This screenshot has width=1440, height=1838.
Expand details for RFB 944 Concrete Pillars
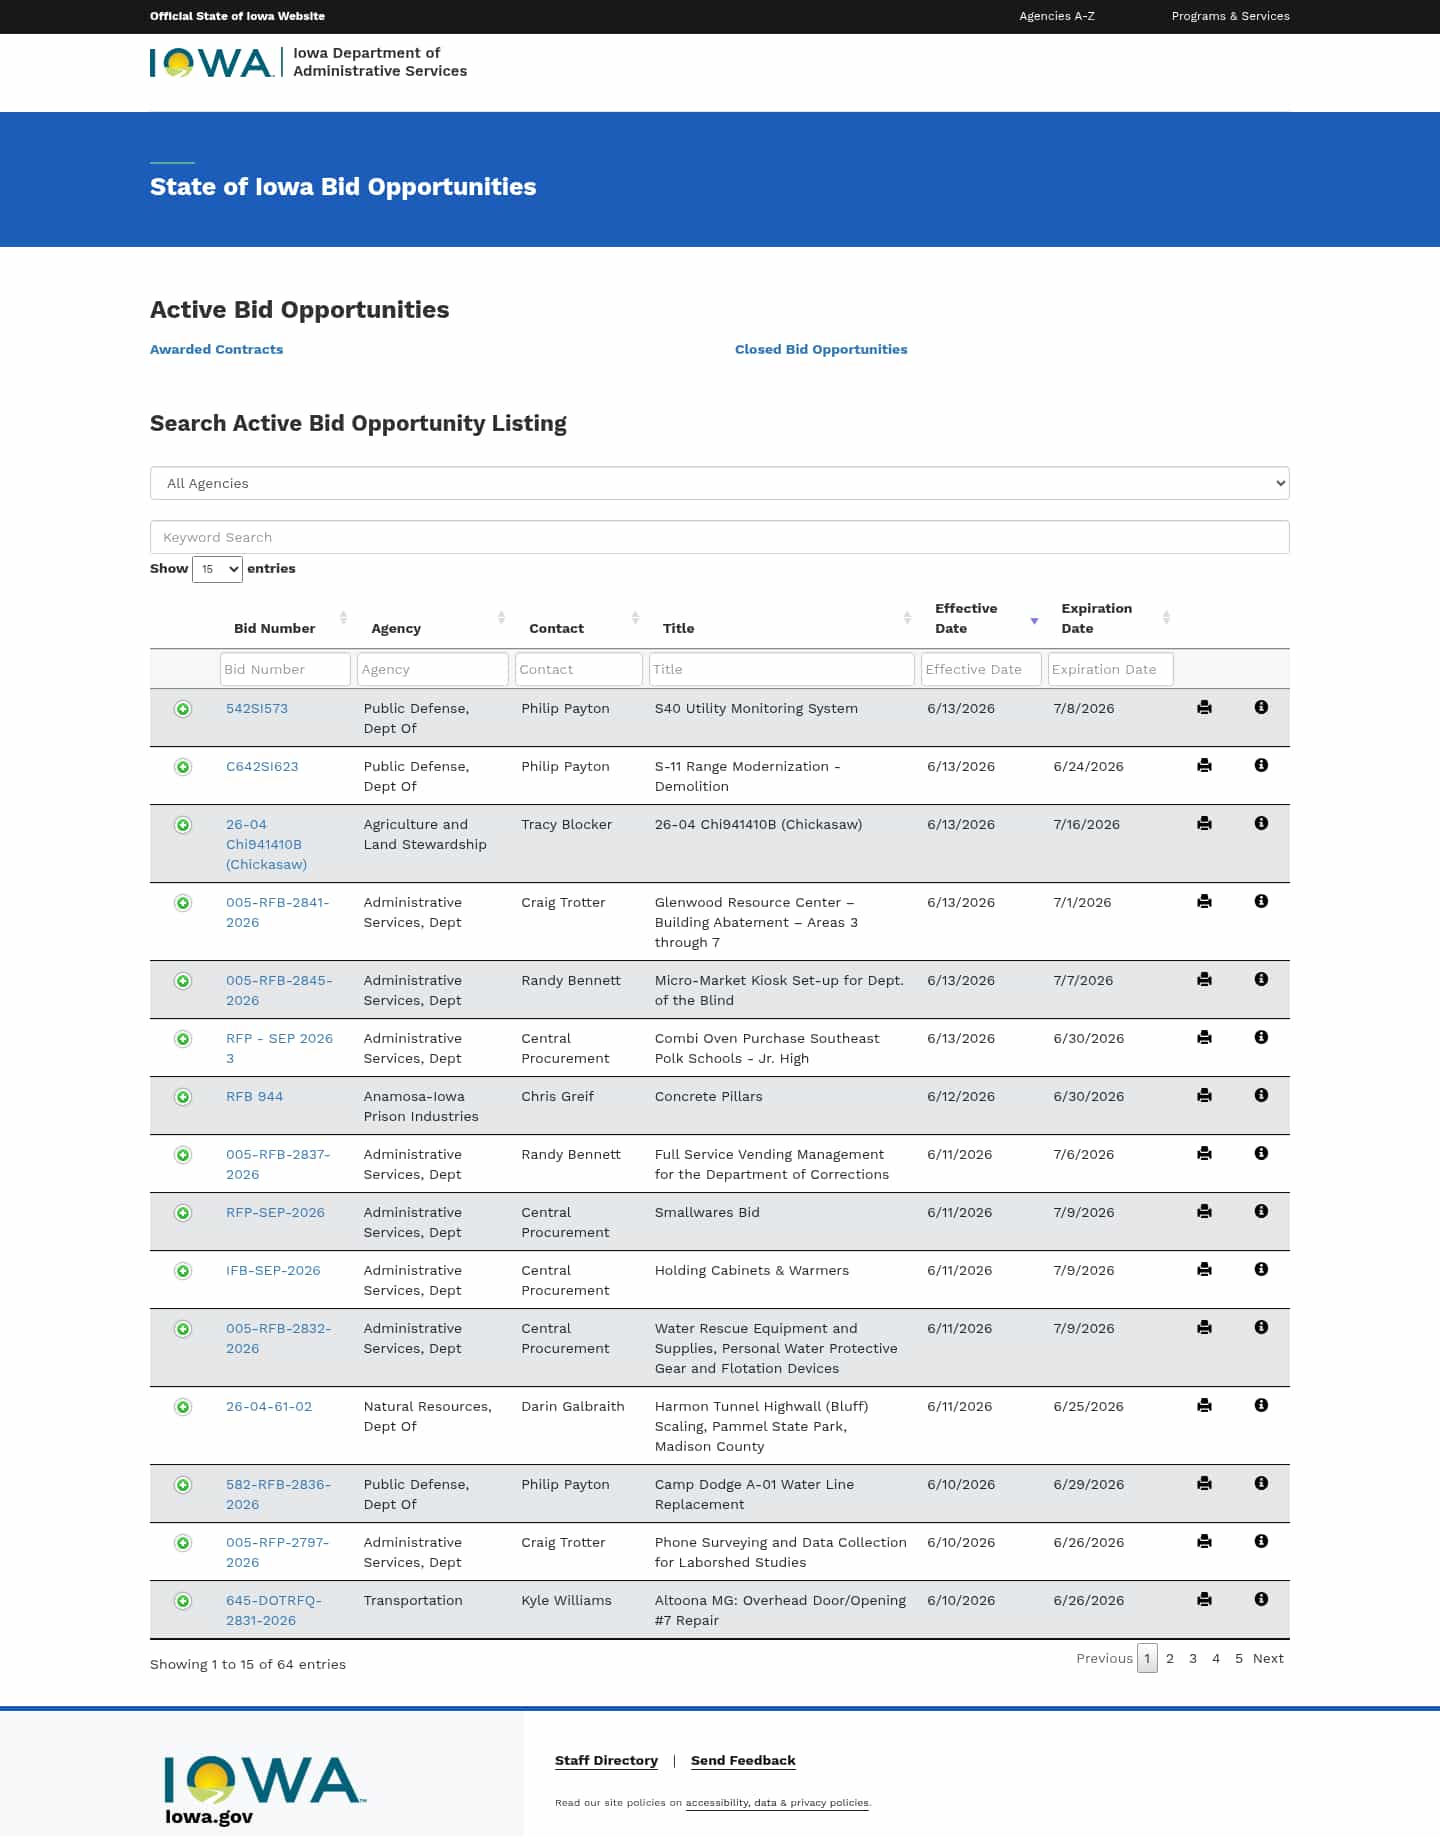coord(183,1097)
